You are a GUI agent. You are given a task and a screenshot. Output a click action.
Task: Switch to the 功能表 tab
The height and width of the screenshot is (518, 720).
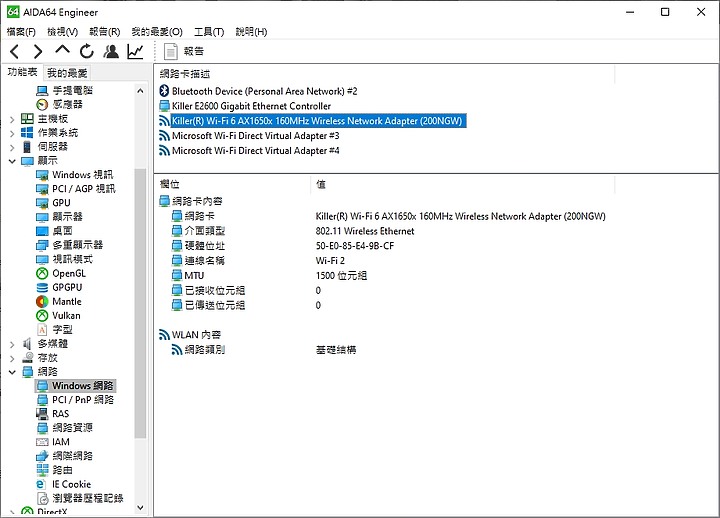pyautogui.click(x=22, y=72)
